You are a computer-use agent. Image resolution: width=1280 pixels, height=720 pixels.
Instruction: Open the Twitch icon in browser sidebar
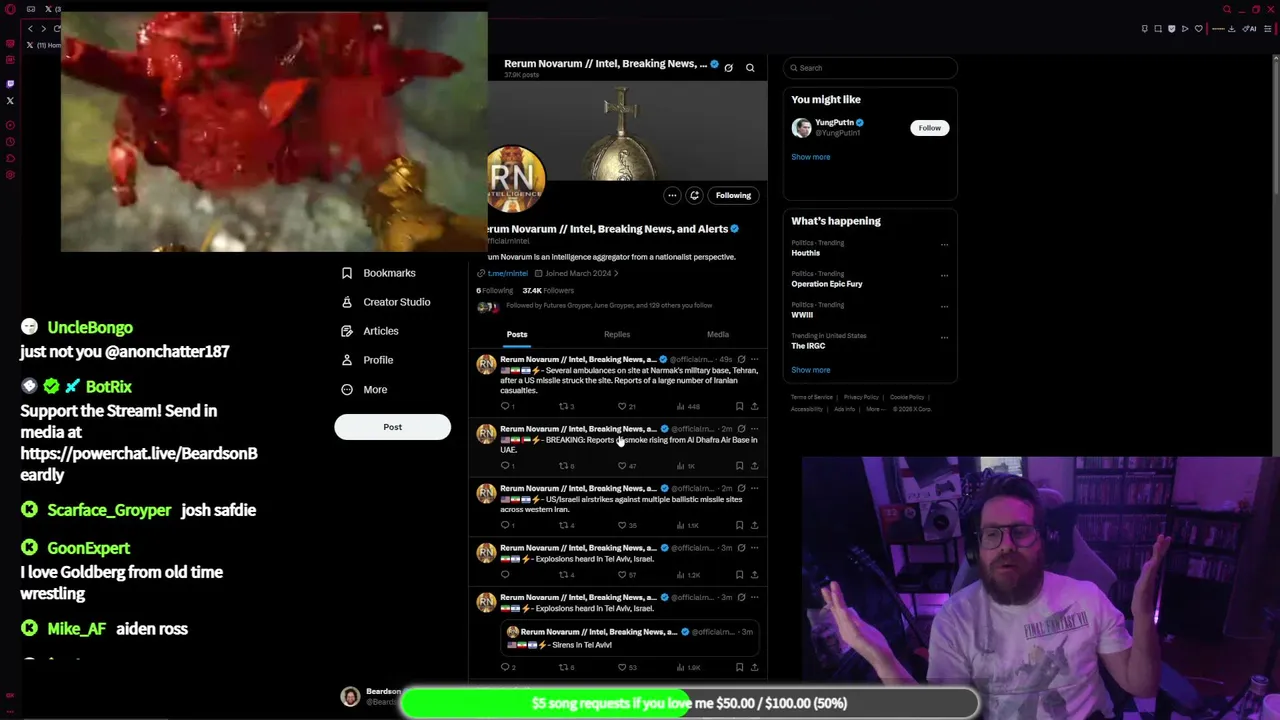pyautogui.click(x=10, y=84)
